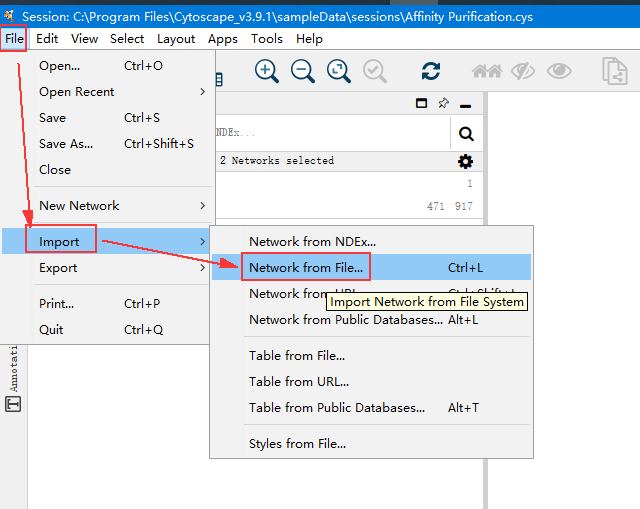The height and width of the screenshot is (509, 640).
Task: Select Table from File... option
Action: point(297,355)
